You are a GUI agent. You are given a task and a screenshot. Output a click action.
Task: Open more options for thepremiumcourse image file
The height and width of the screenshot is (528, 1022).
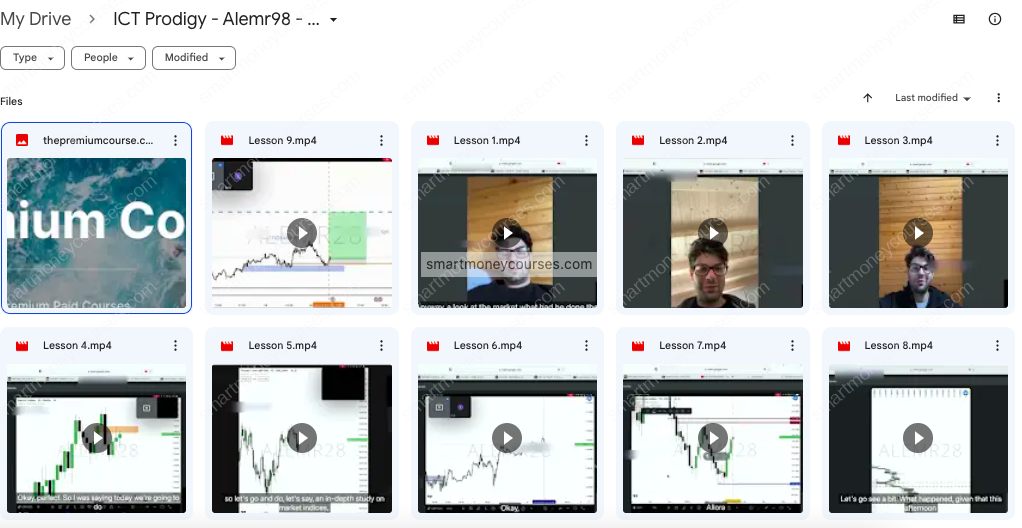pyautogui.click(x=176, y=141)
